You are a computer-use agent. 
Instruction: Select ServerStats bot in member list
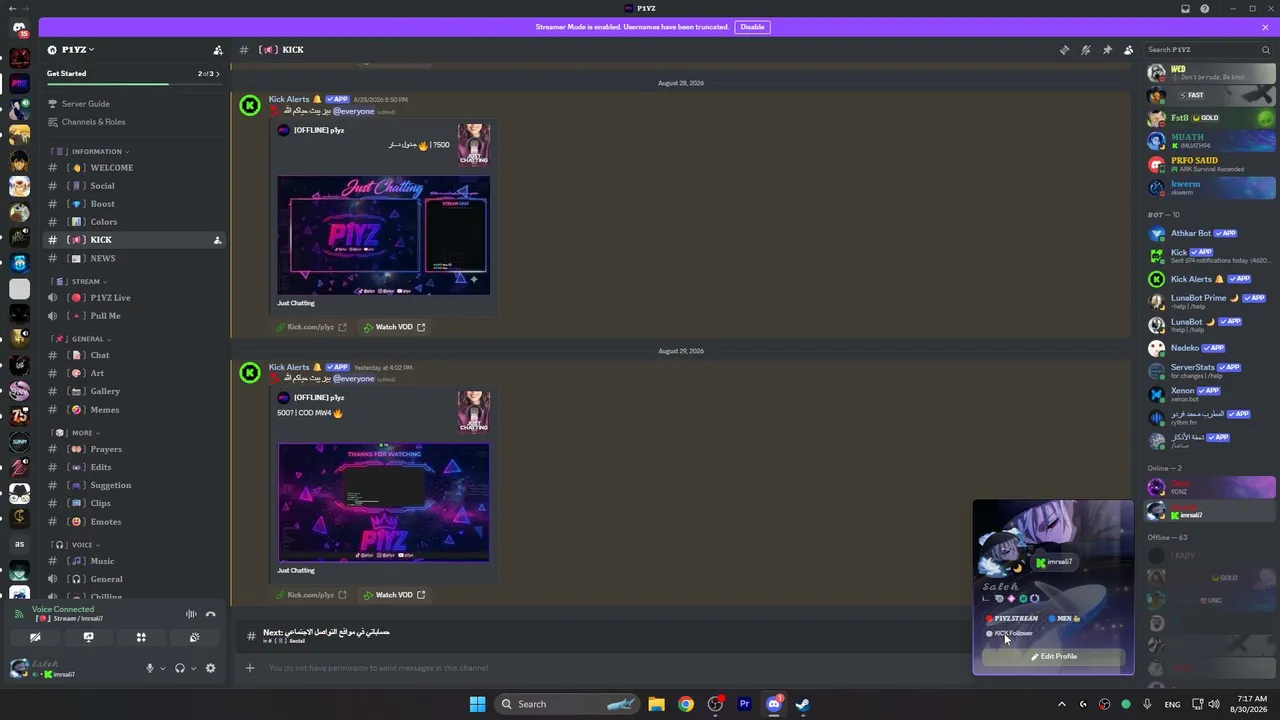(x=1211, y=371)
